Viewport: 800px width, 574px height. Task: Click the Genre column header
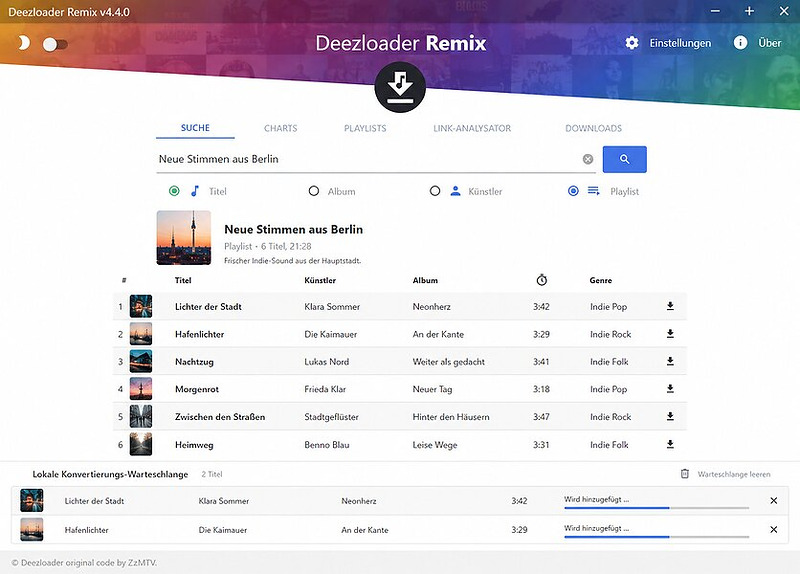pos(601,280)
